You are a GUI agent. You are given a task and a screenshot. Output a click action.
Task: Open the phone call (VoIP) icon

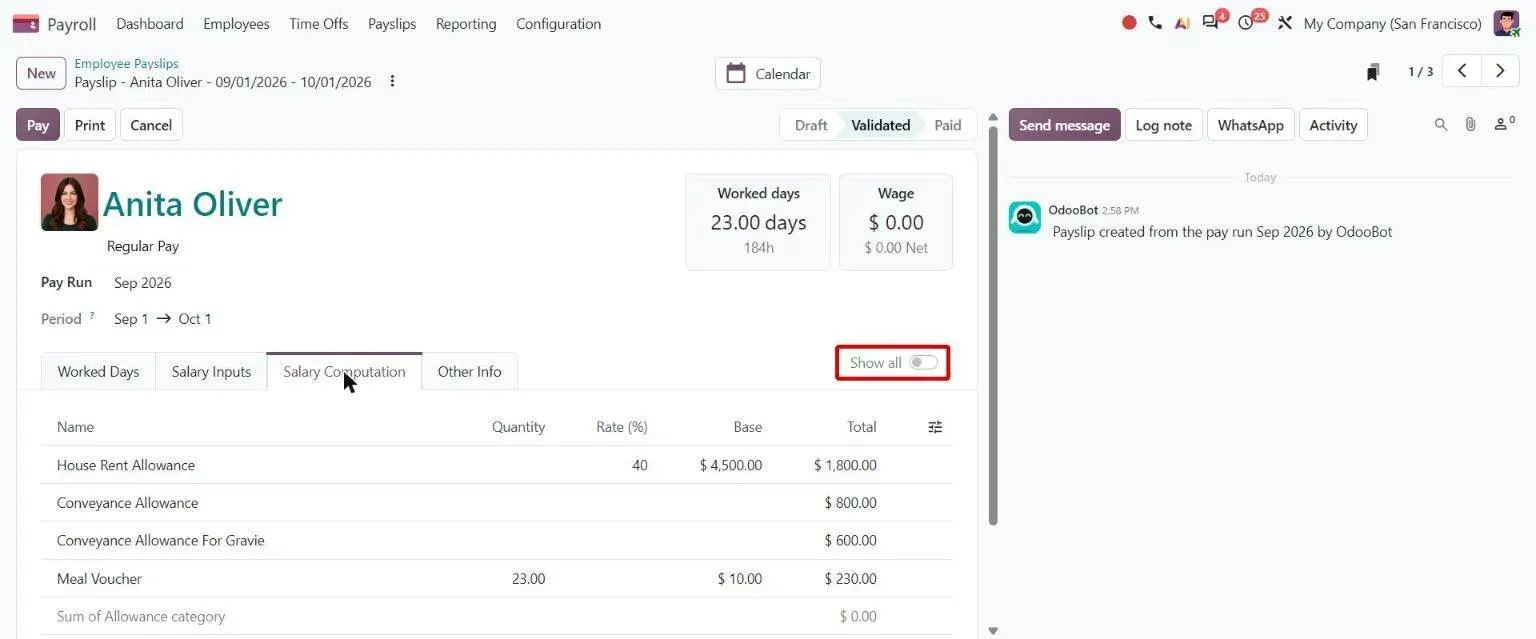[x=1155, y=23]
